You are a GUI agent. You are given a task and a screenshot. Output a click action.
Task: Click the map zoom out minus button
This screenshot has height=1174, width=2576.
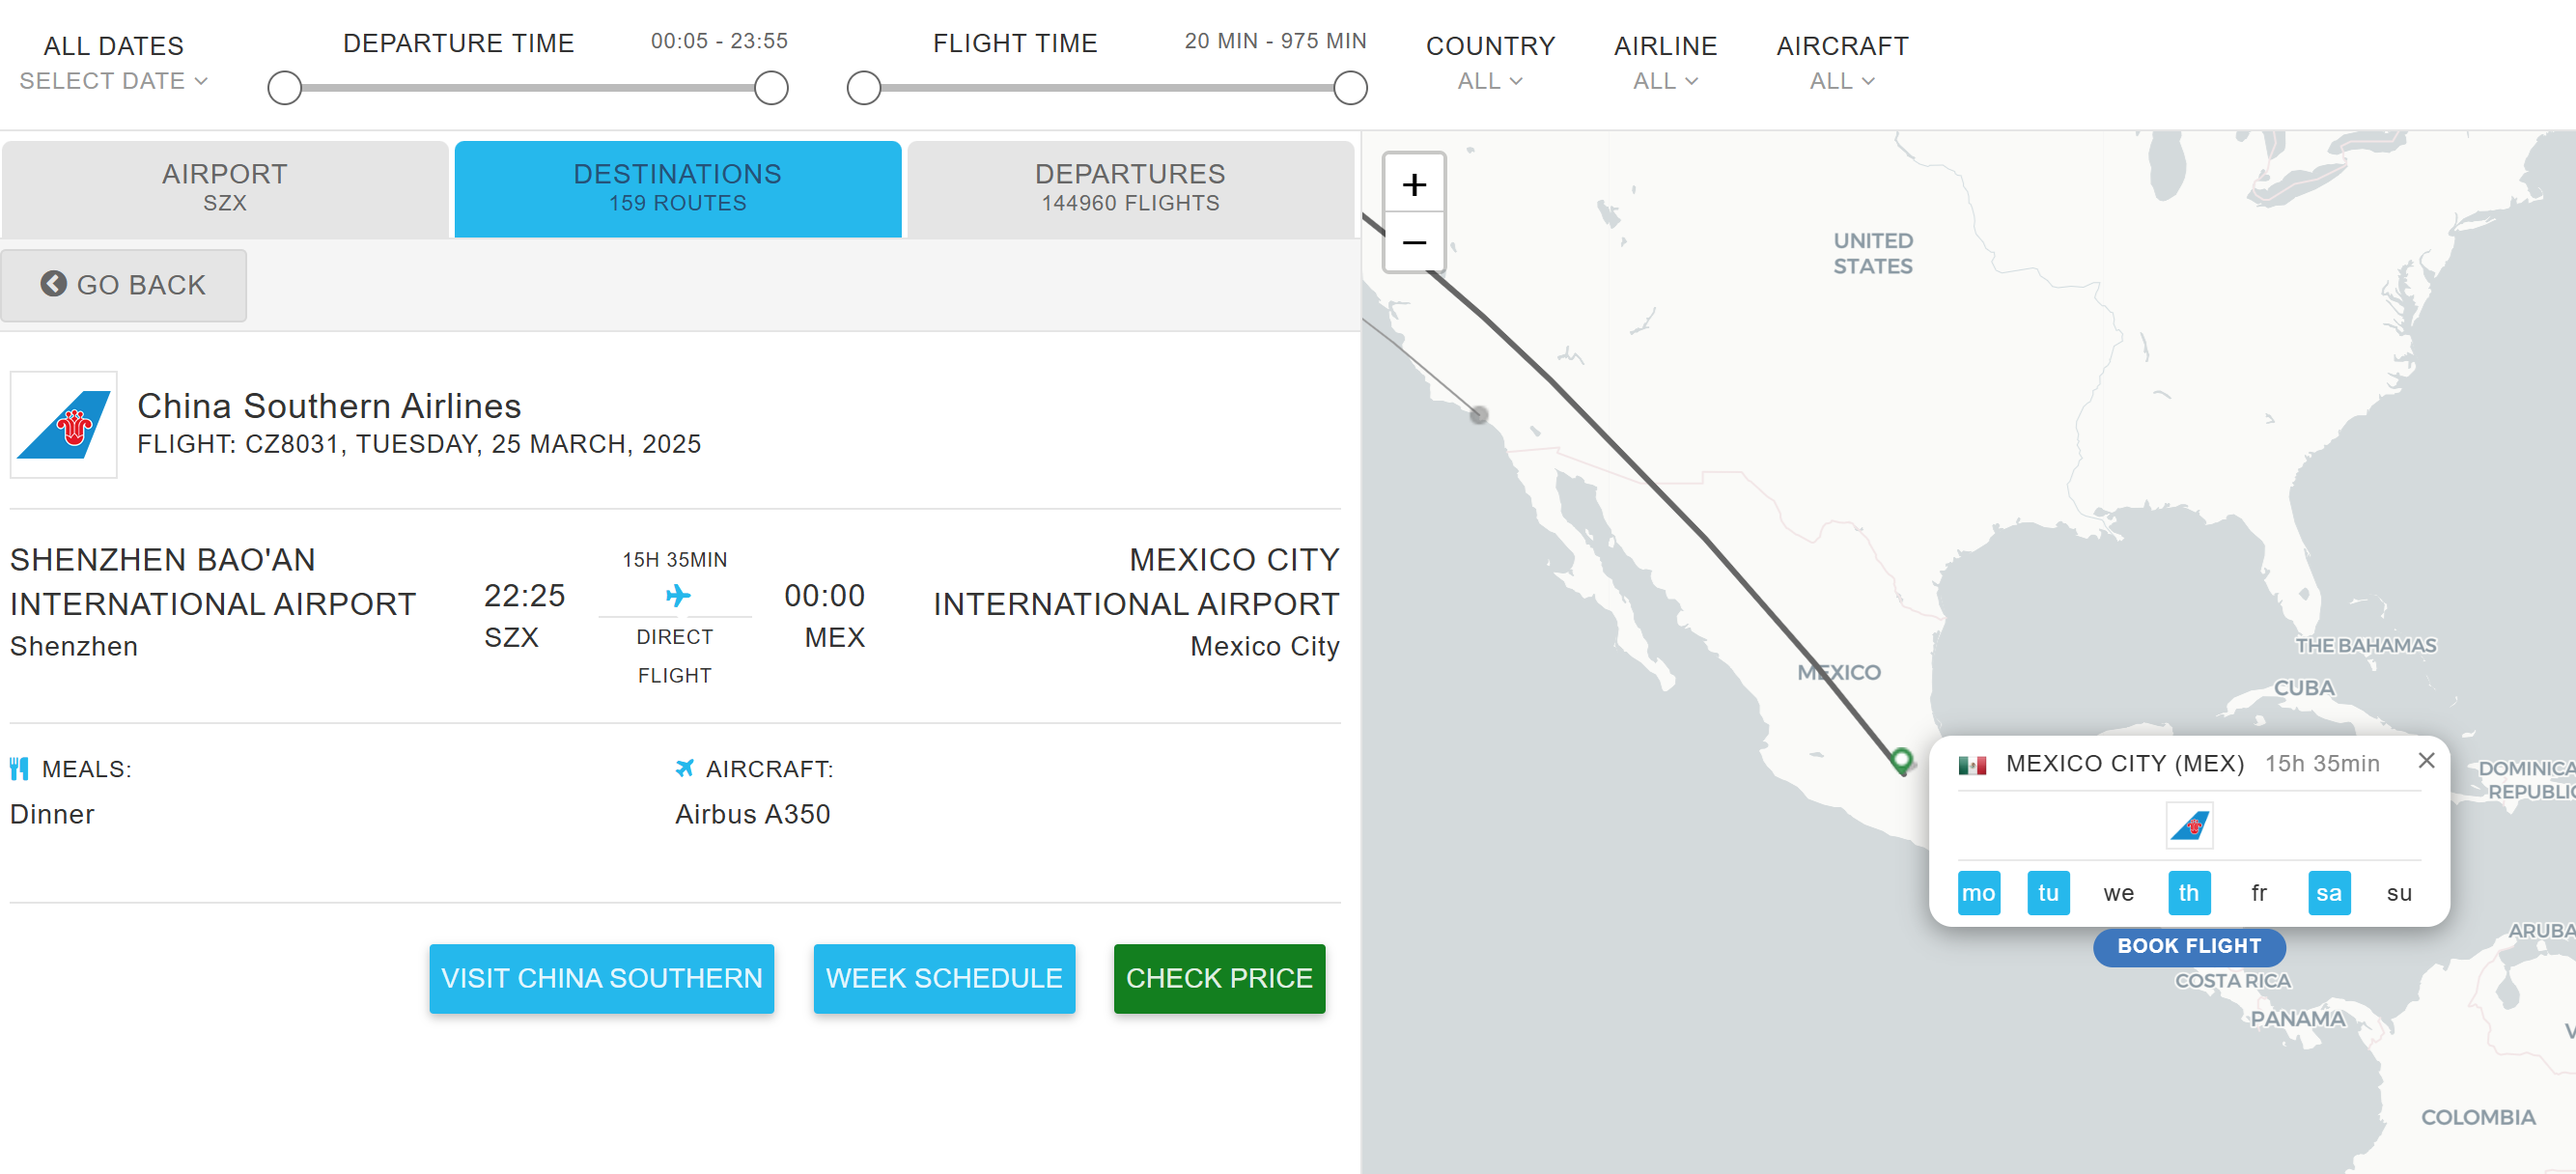click(x=1413, y=243)
